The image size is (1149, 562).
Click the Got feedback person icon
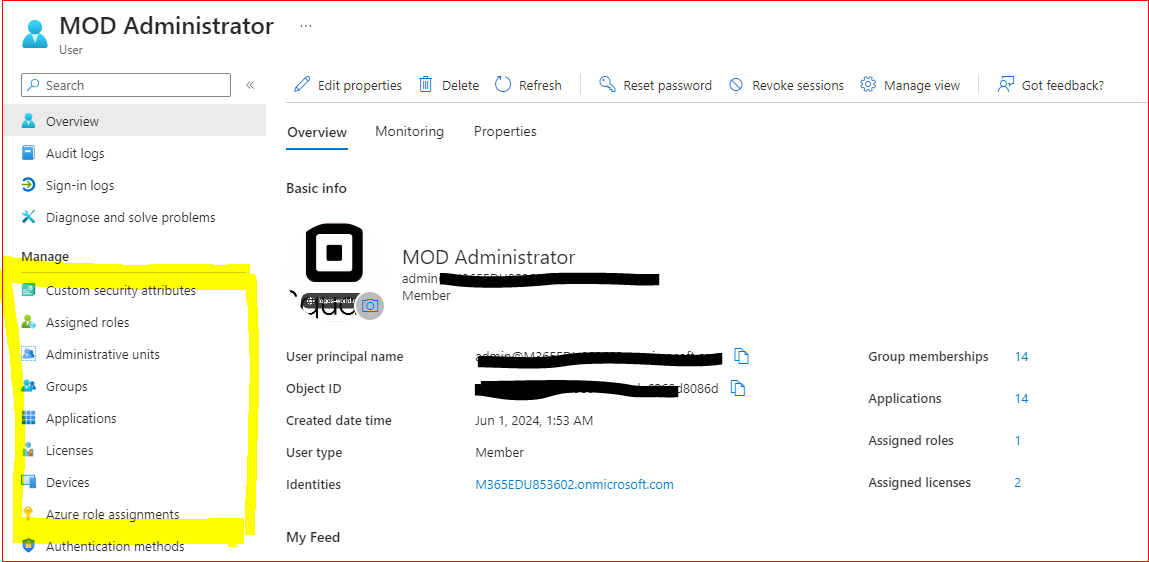(x=1005, y=85)
